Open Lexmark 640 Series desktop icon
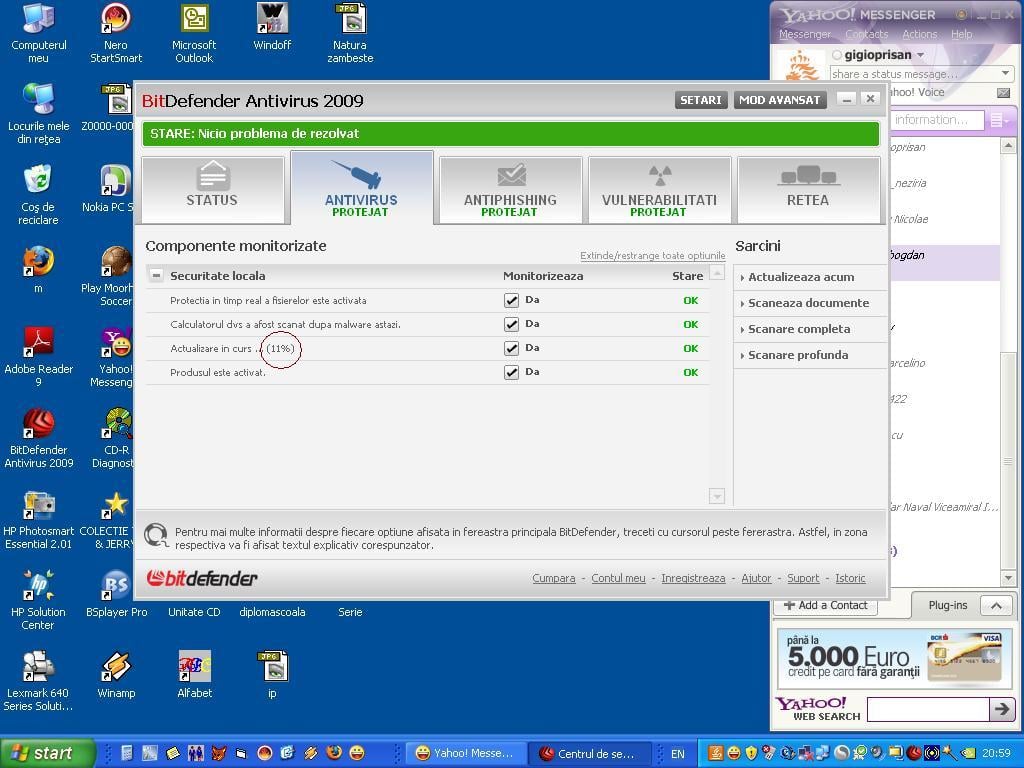 (39, 682)
